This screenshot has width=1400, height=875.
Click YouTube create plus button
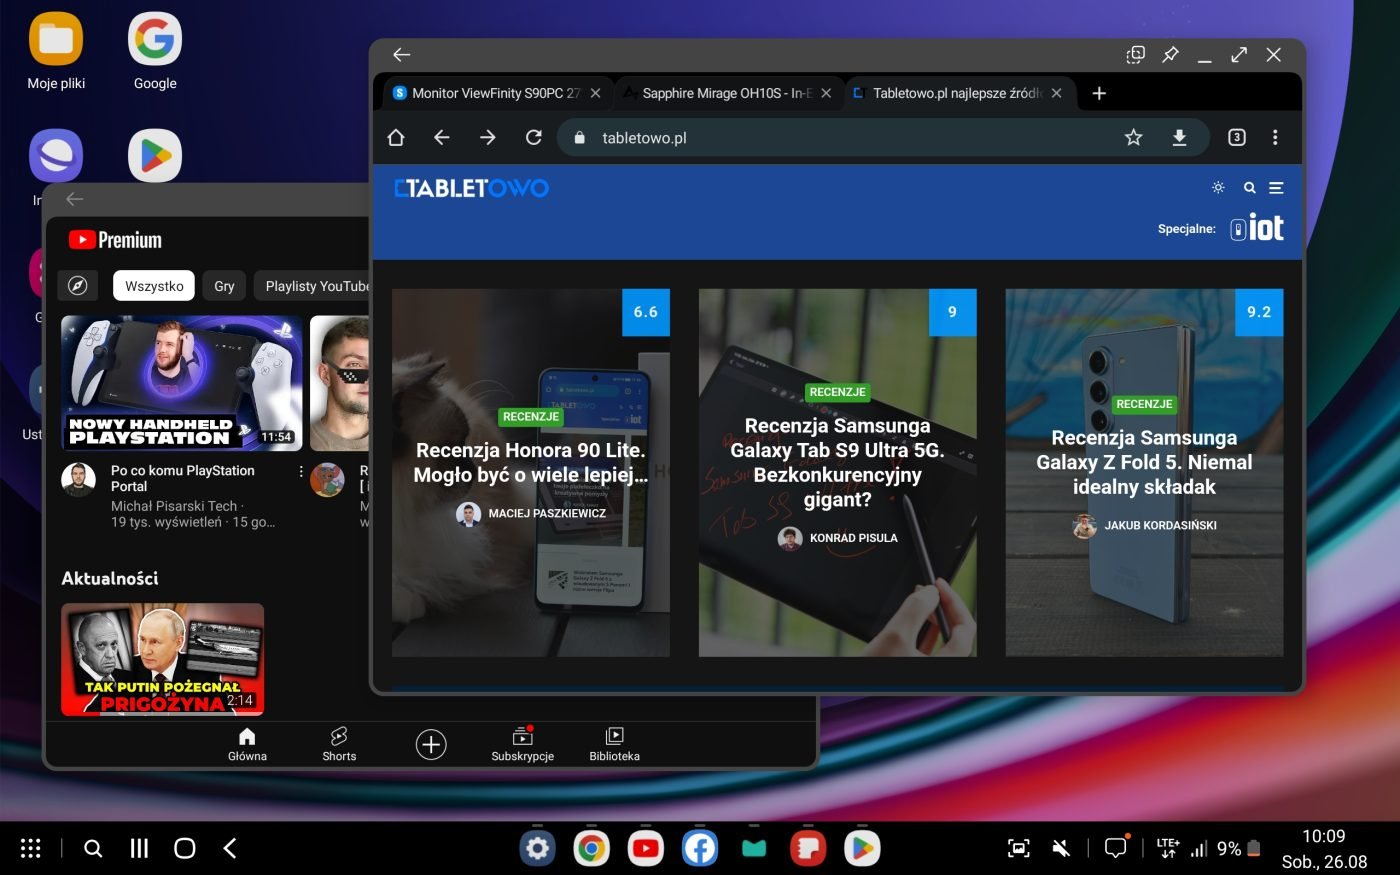click(x=431, y=745)
